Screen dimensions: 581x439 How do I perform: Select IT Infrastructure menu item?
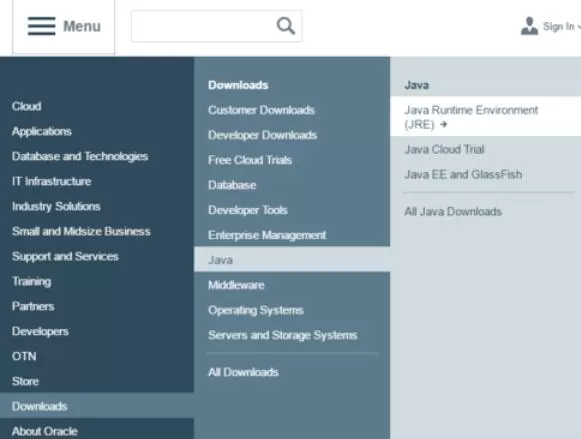pos(52,181)
